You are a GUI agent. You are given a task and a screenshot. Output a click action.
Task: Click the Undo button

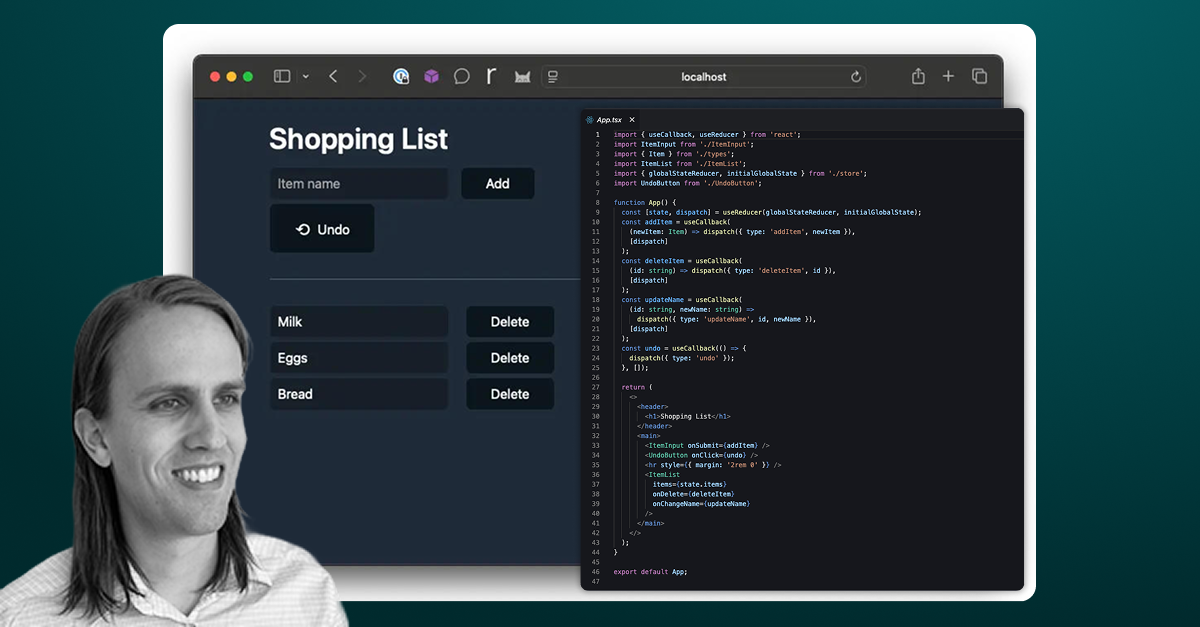pyautogui.click(x=322, y=229)
